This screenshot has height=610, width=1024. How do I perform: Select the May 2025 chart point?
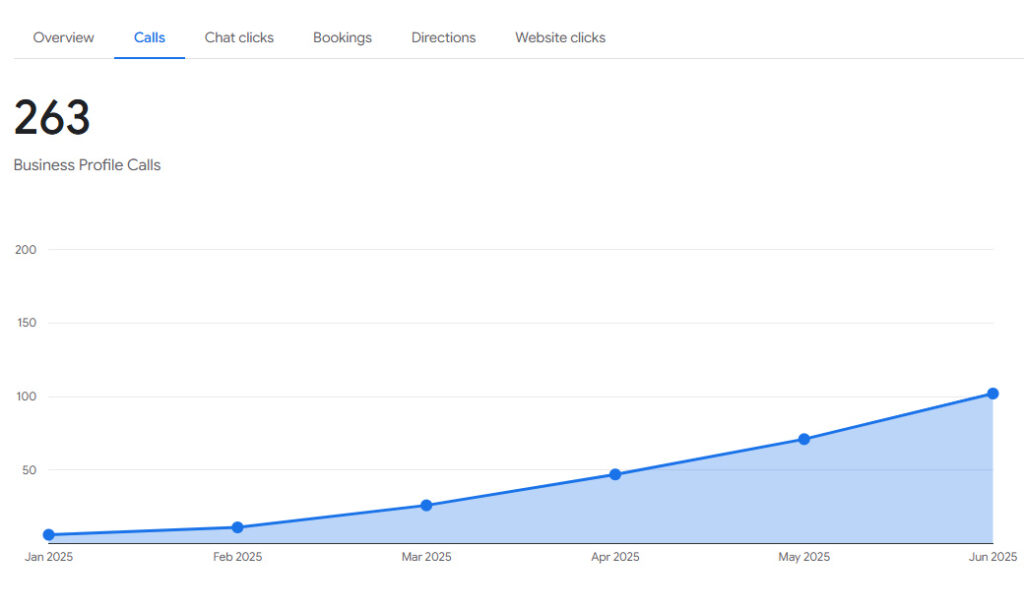(x=804, y=439)
